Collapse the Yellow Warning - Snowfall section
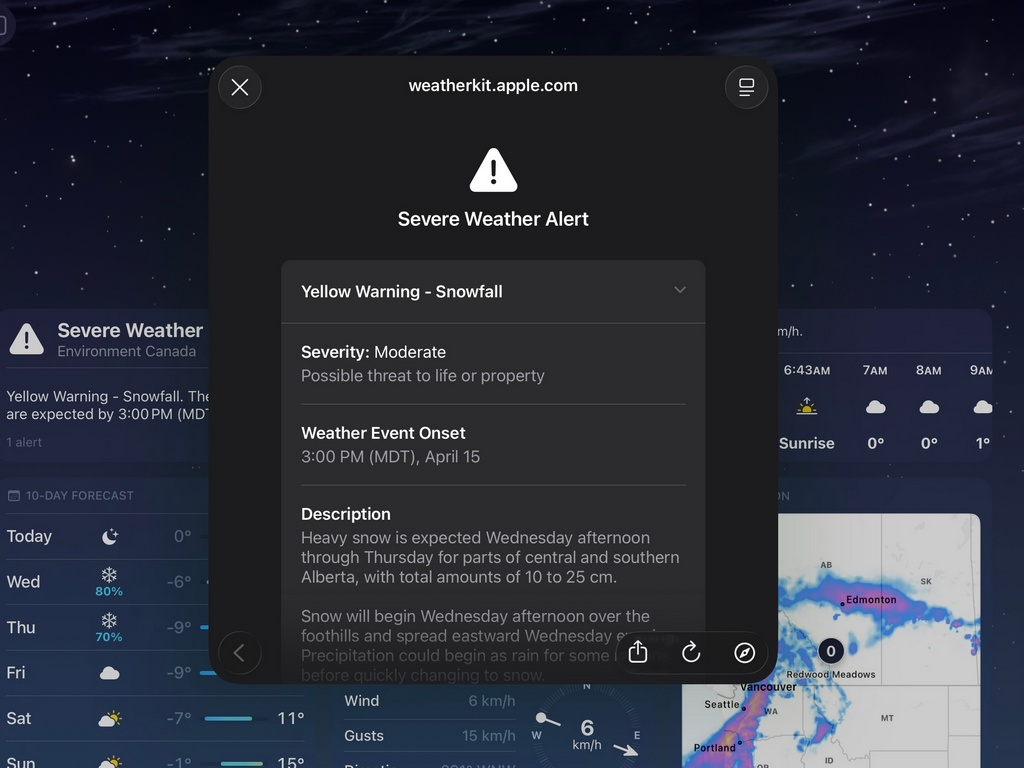Viewport: 1024px width, 768px height. (679, 291)
